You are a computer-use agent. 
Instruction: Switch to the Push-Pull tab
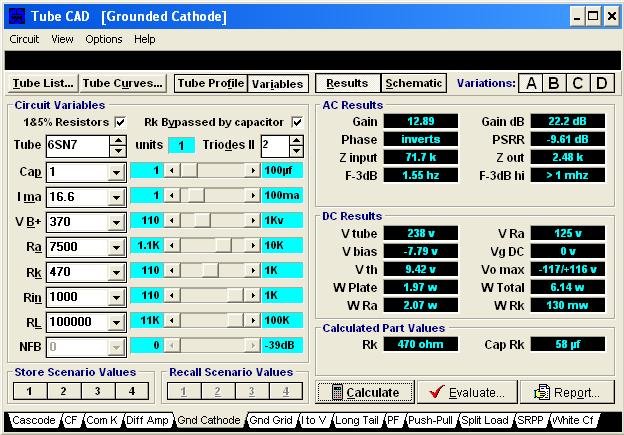(431, 420)
